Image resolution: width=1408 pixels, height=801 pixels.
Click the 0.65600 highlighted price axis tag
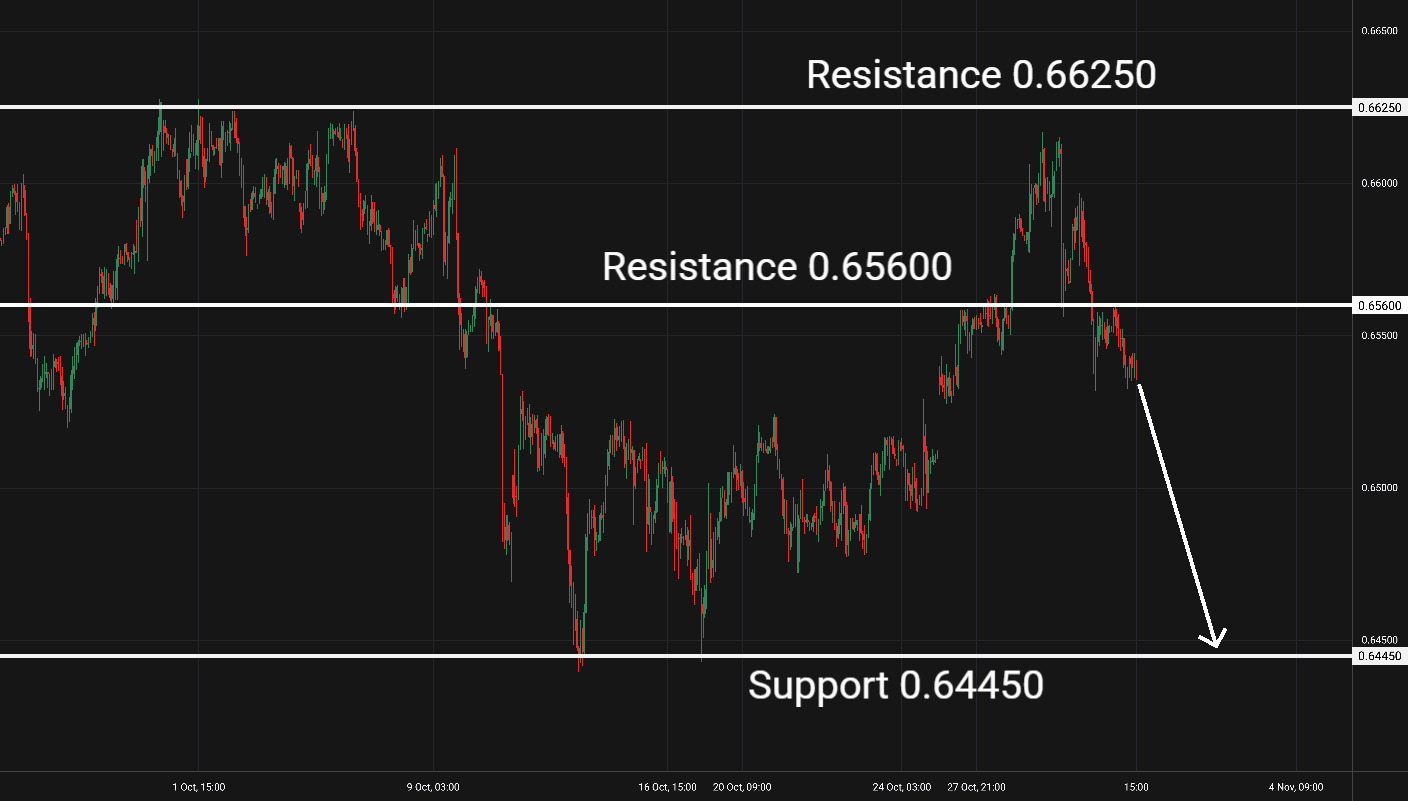click(x=1380, y=305)
